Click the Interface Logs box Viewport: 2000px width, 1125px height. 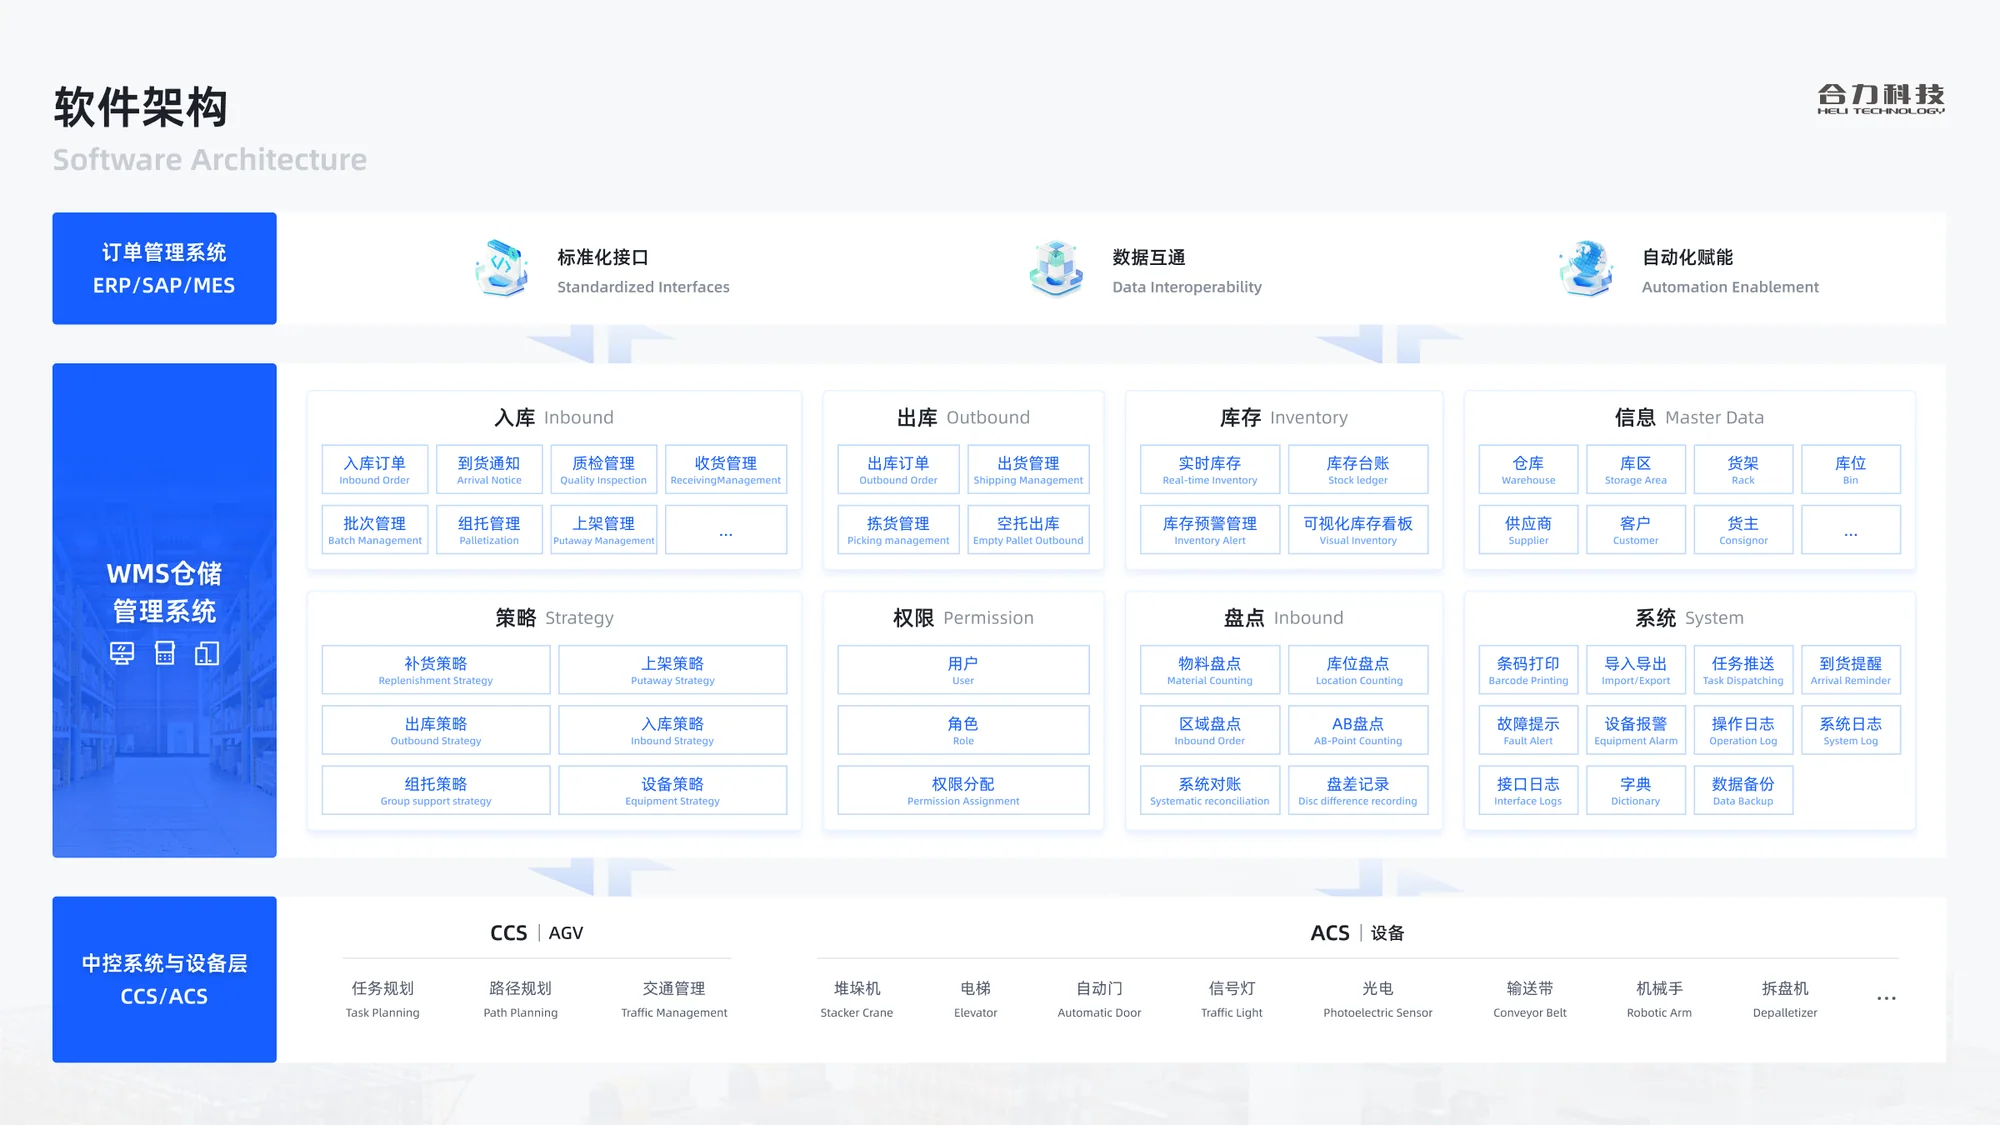[x=1528, y=790]
